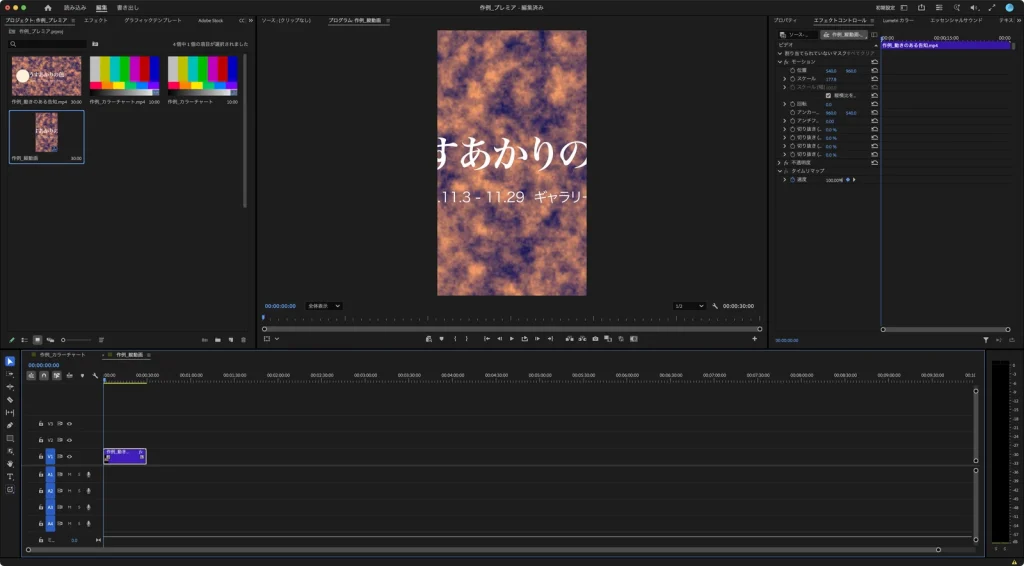Open the グラフィックテンプレート tab
The width and height of the screenshot is (1024, 566).
[x=153, y=20]
